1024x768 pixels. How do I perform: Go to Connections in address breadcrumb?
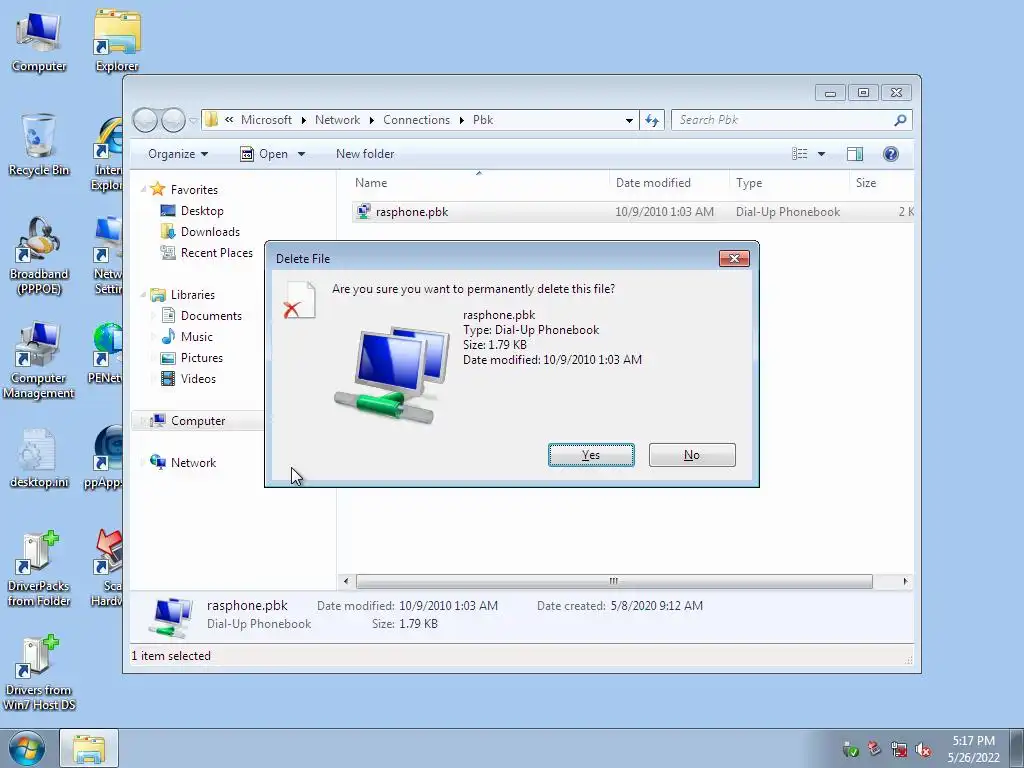click(417, 120)
